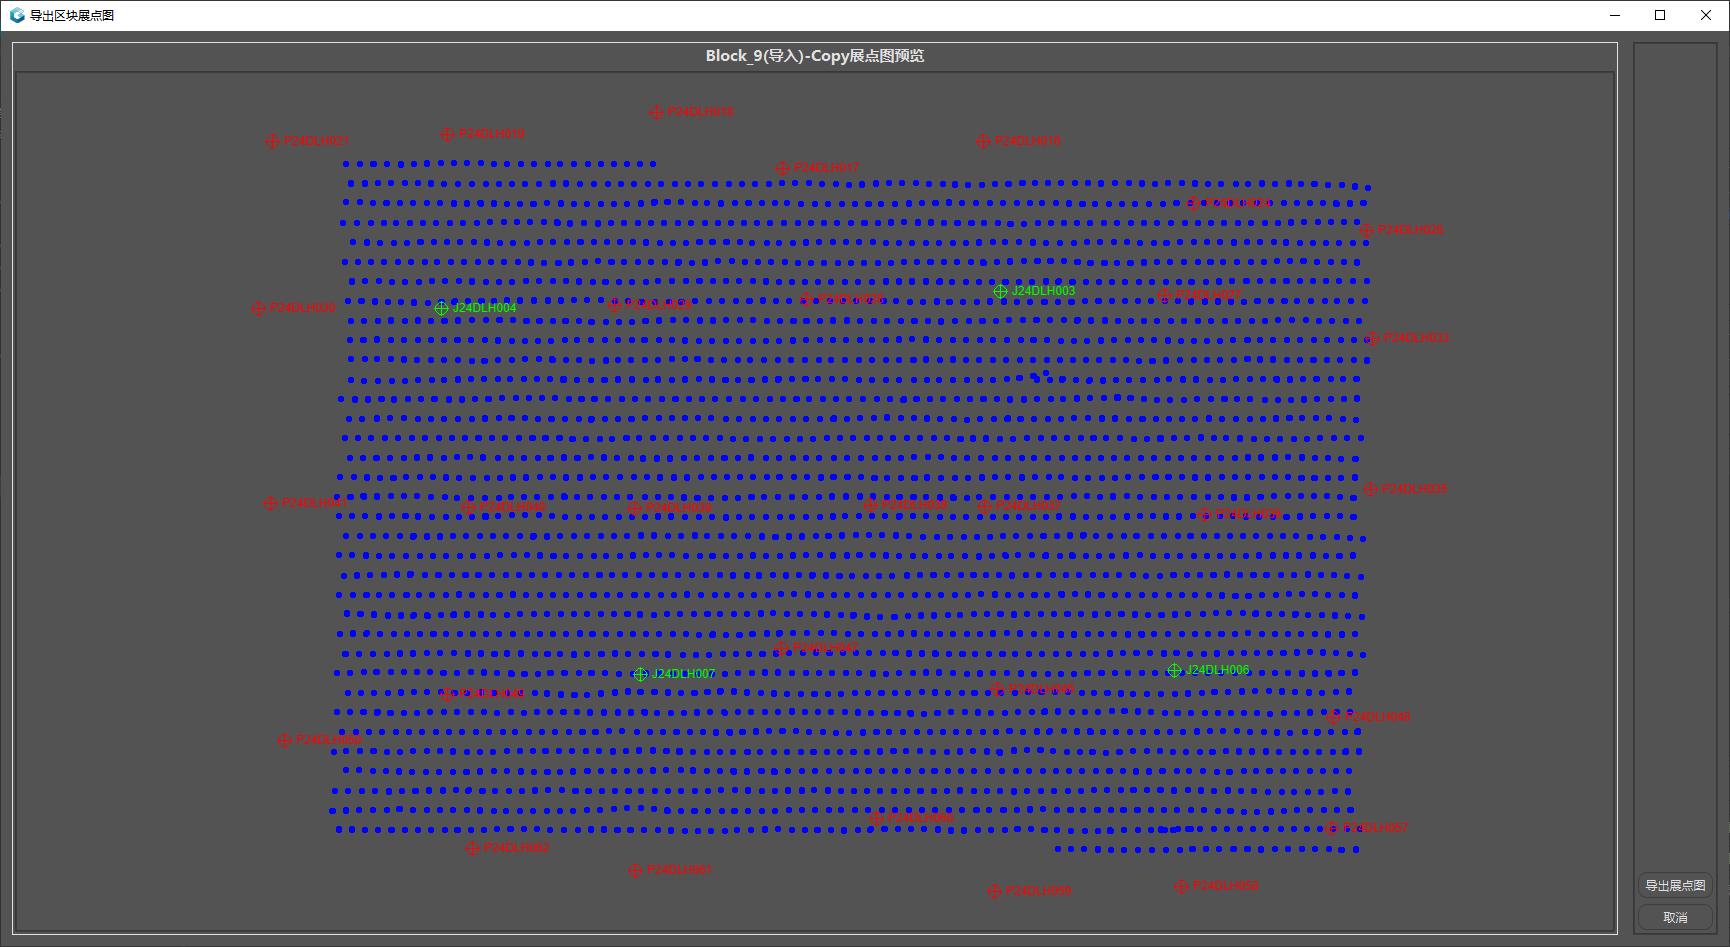This screenshot has height=947, width=1730.
Task: Click red check point marker P24DLH035
Action: click(x=1370, y=489)
